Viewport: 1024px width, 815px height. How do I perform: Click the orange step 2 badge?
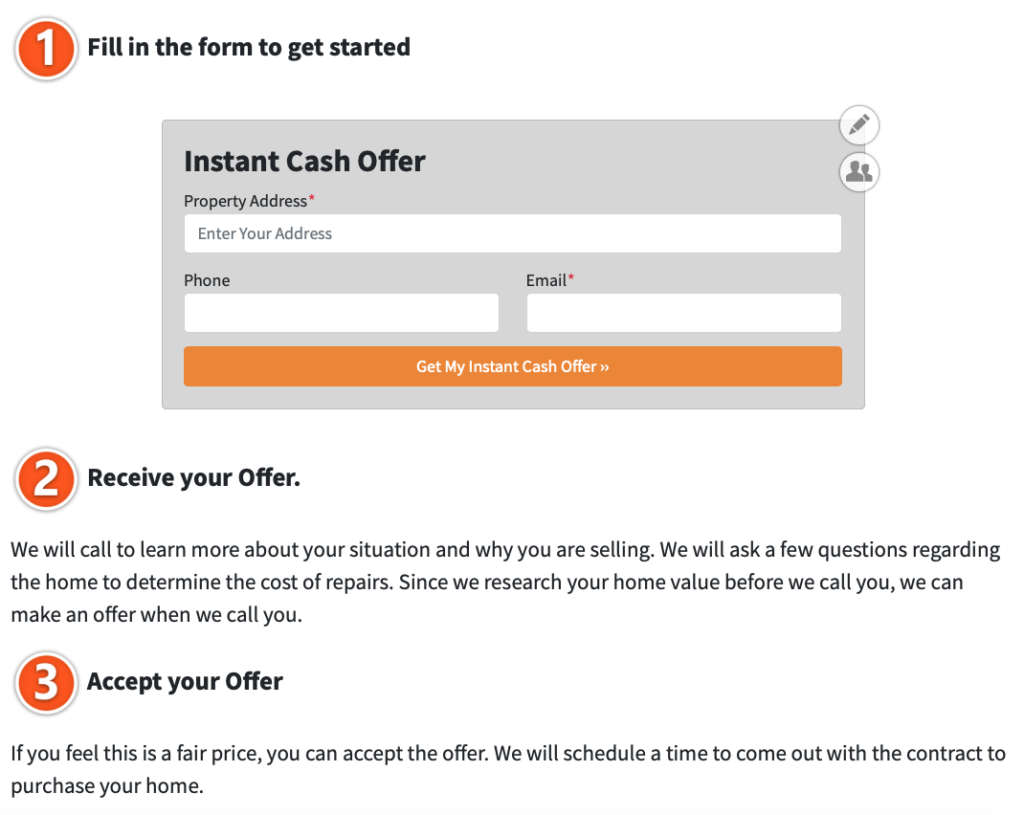pos(46,479)
